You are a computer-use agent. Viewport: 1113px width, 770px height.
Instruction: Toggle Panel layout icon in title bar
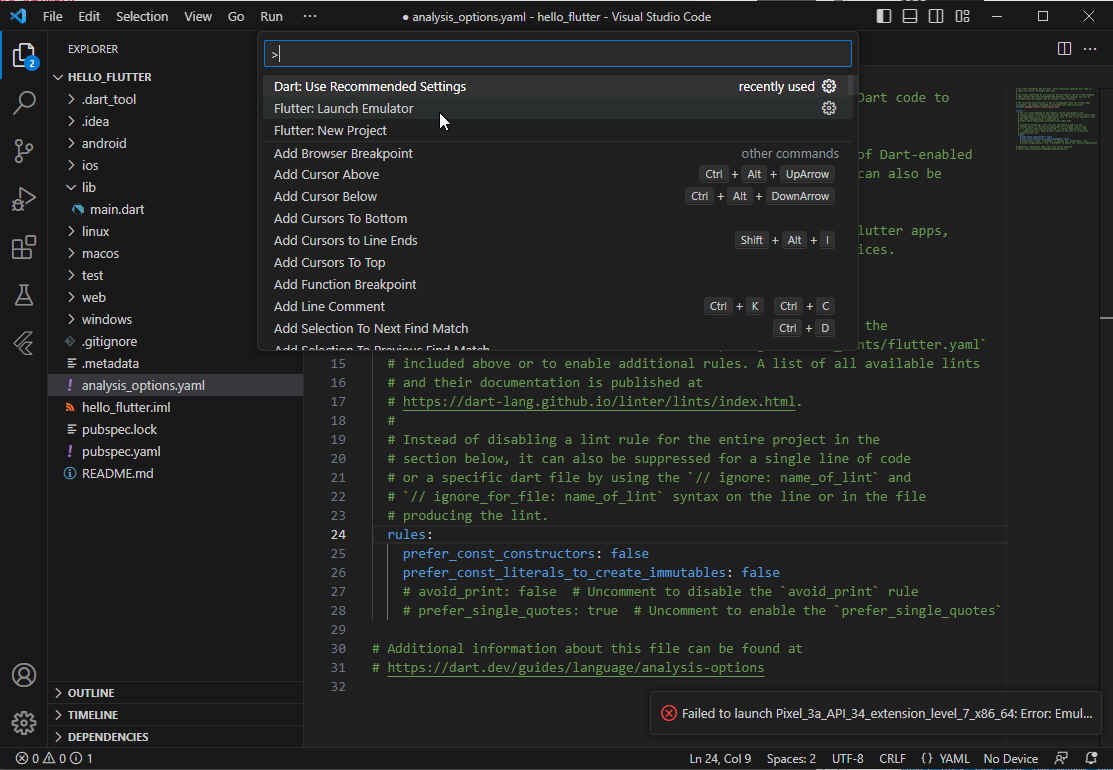tap(910, 16)
